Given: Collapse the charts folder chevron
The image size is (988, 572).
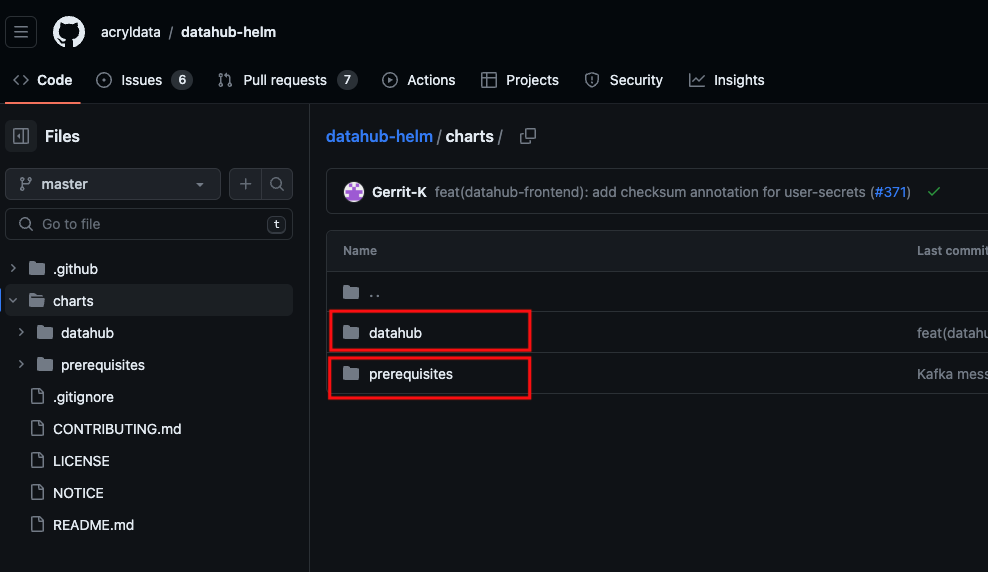Looking at the screenshot, I should pos(13,300).
